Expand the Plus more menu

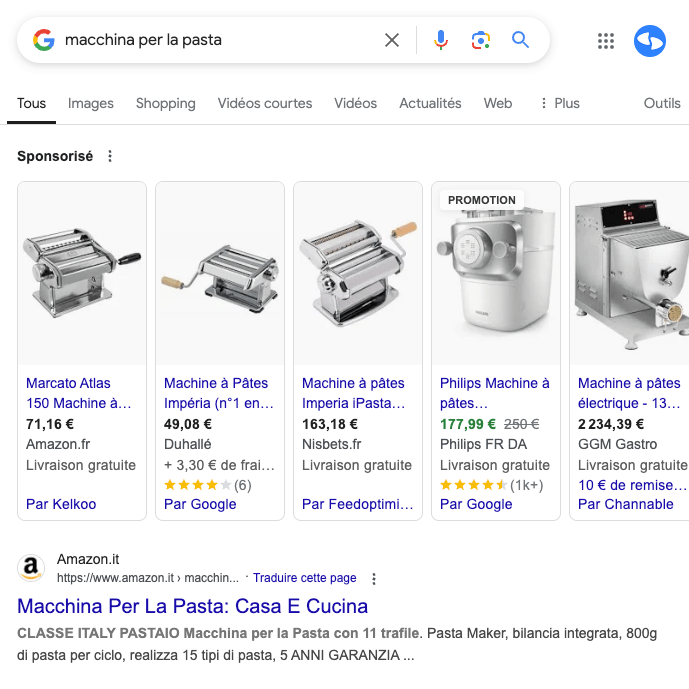(x=560, y=103)
